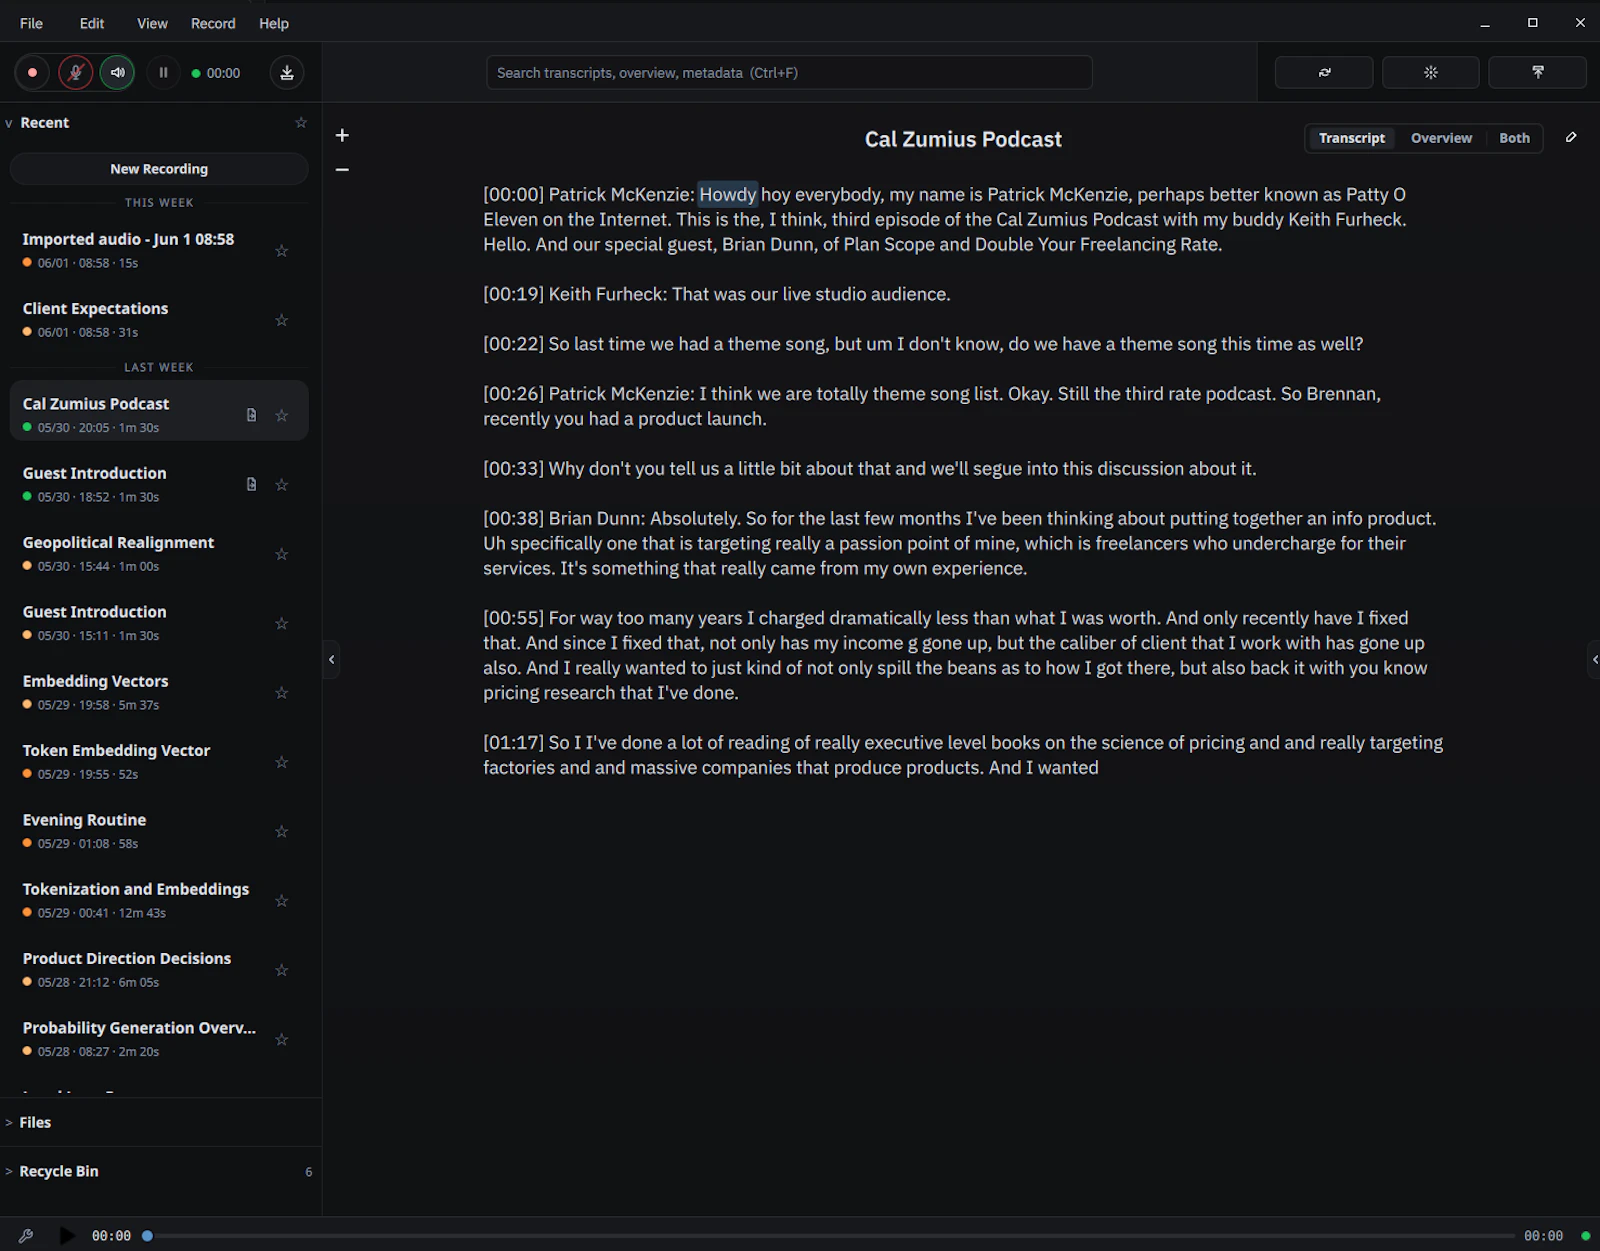The image size is (1600, 1251).
Task: Star the Cal Zumius Podcast recording
Action: tap(282, 415)
